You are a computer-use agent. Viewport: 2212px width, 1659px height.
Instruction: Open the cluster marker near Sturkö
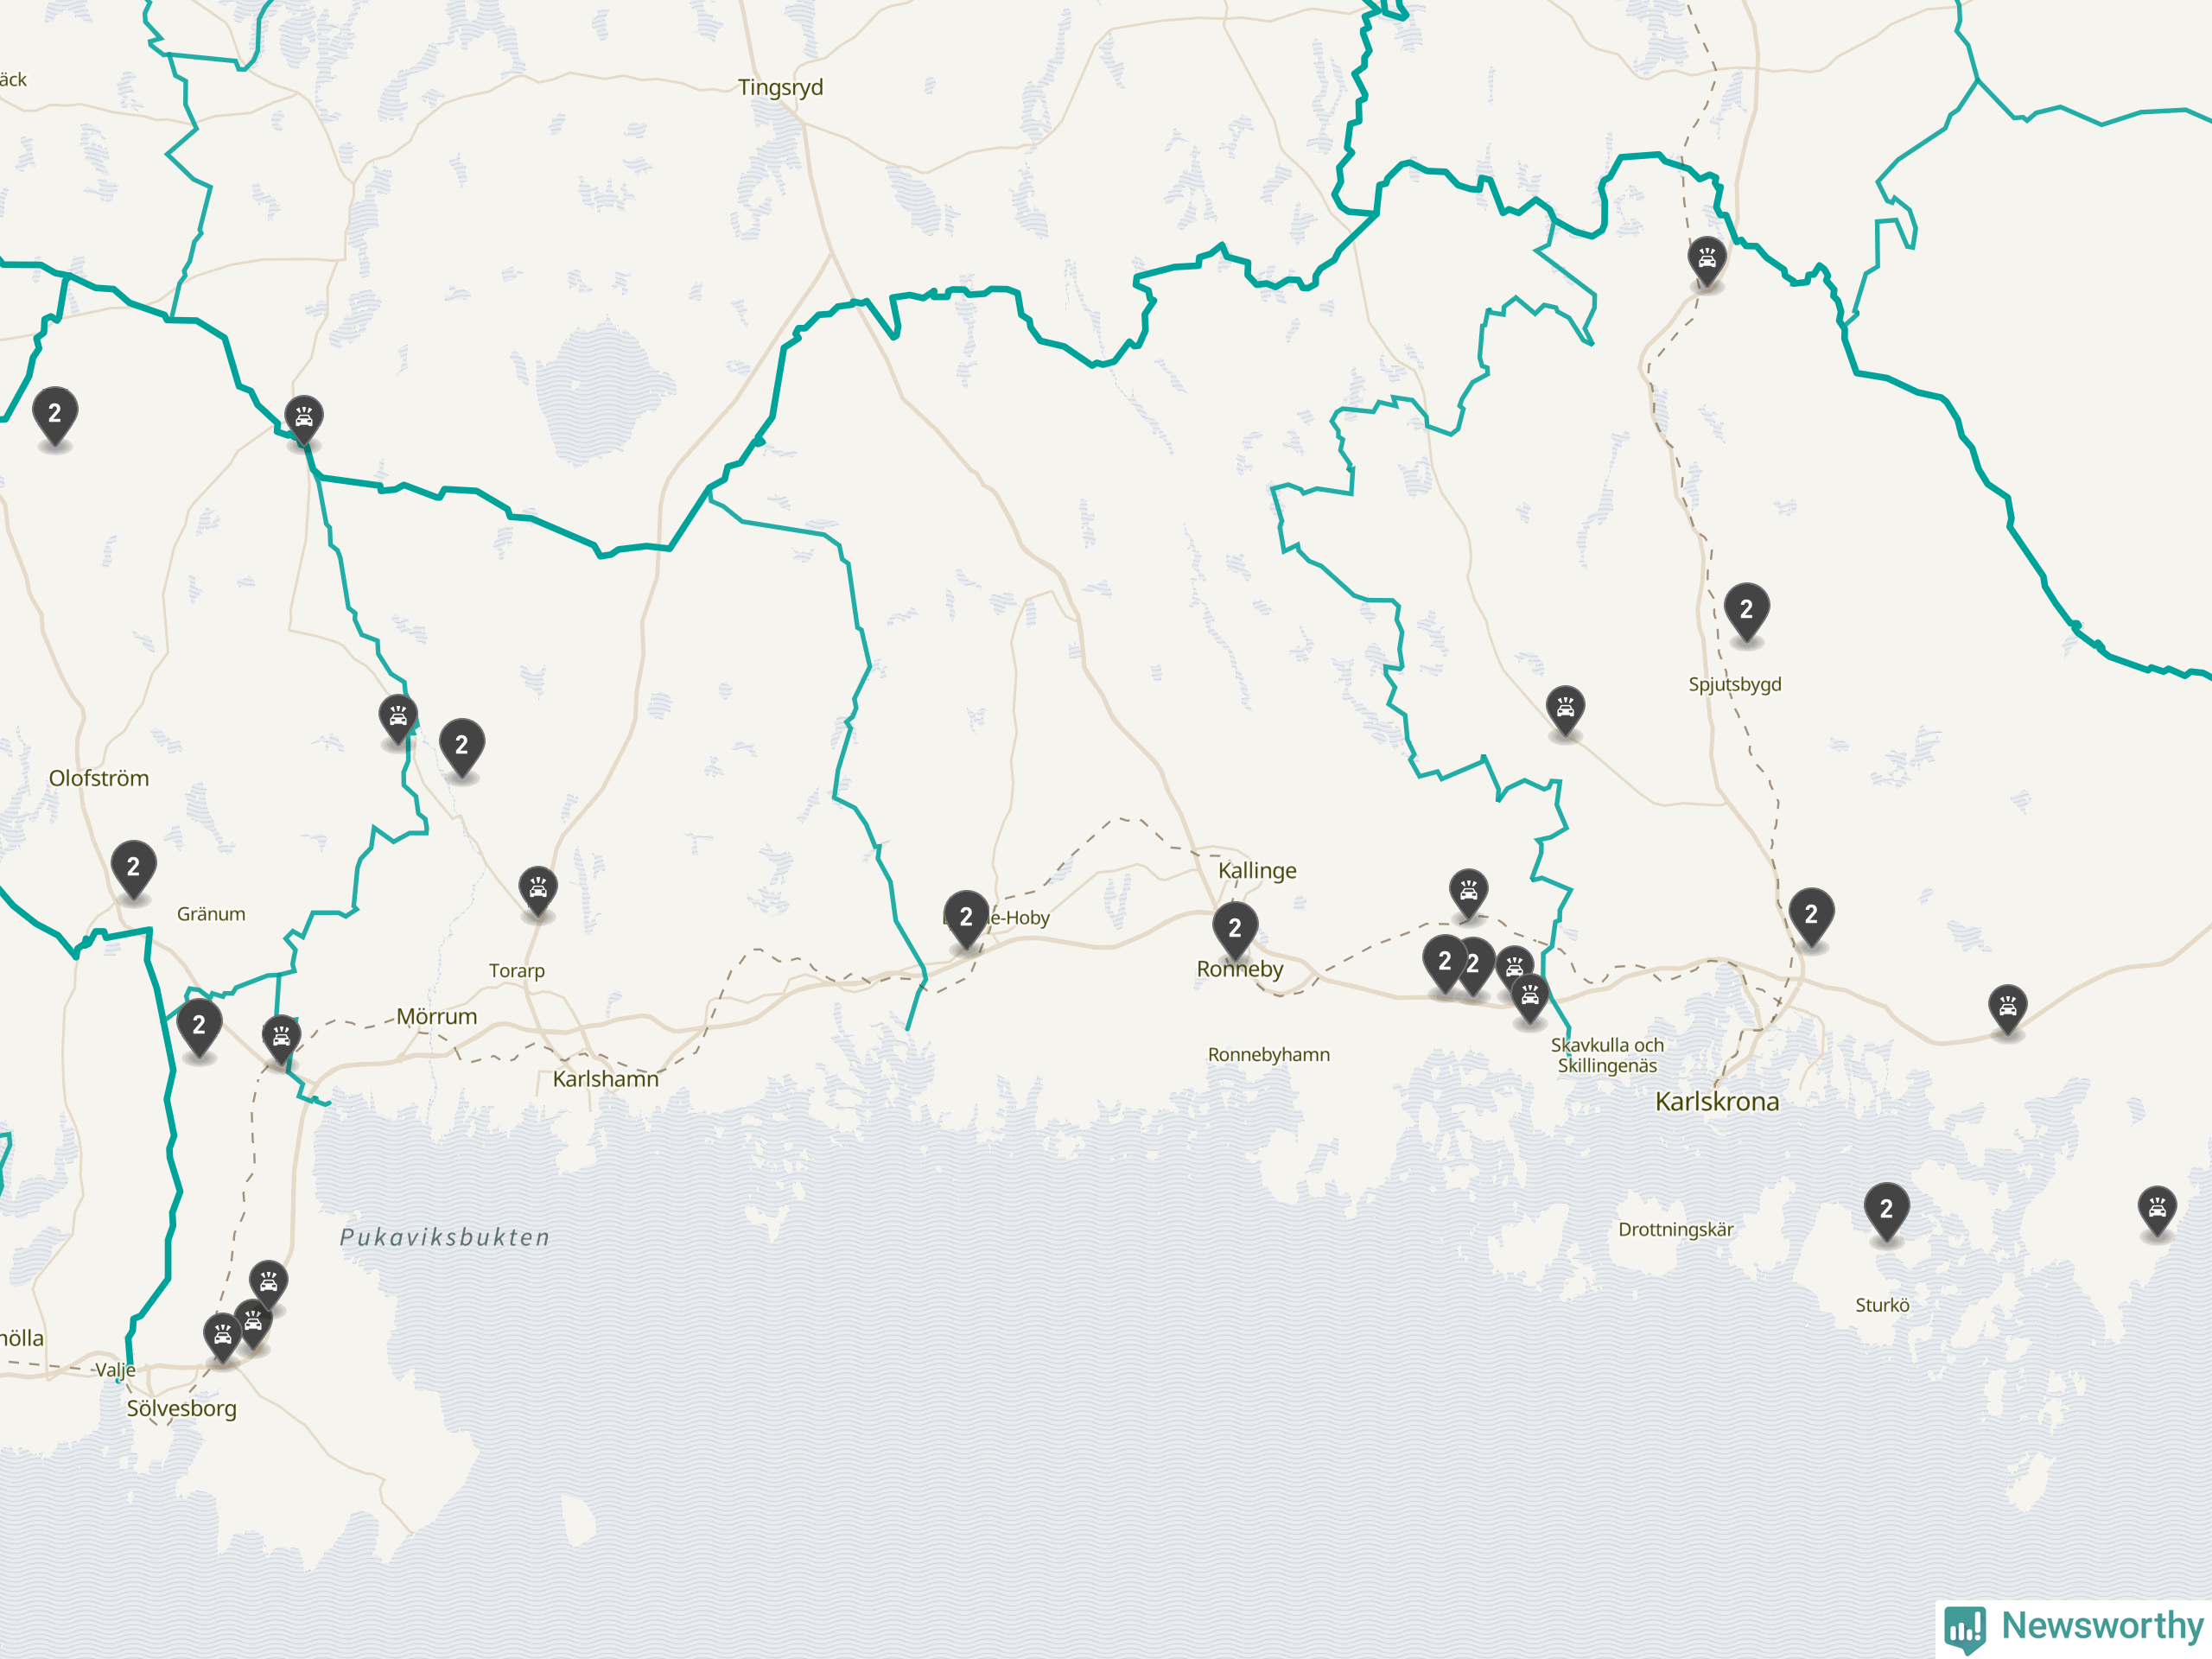click(x=1886, y=1210)
